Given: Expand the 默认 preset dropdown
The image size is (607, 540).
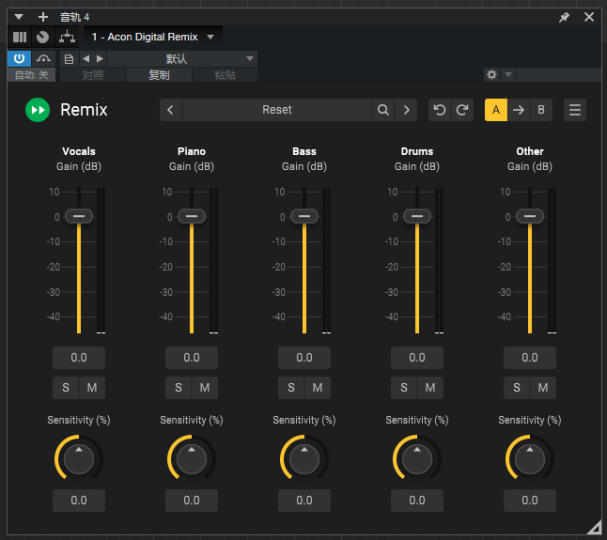Looking at the screenshot, I should pyautogui.click(x=250, y=59).
